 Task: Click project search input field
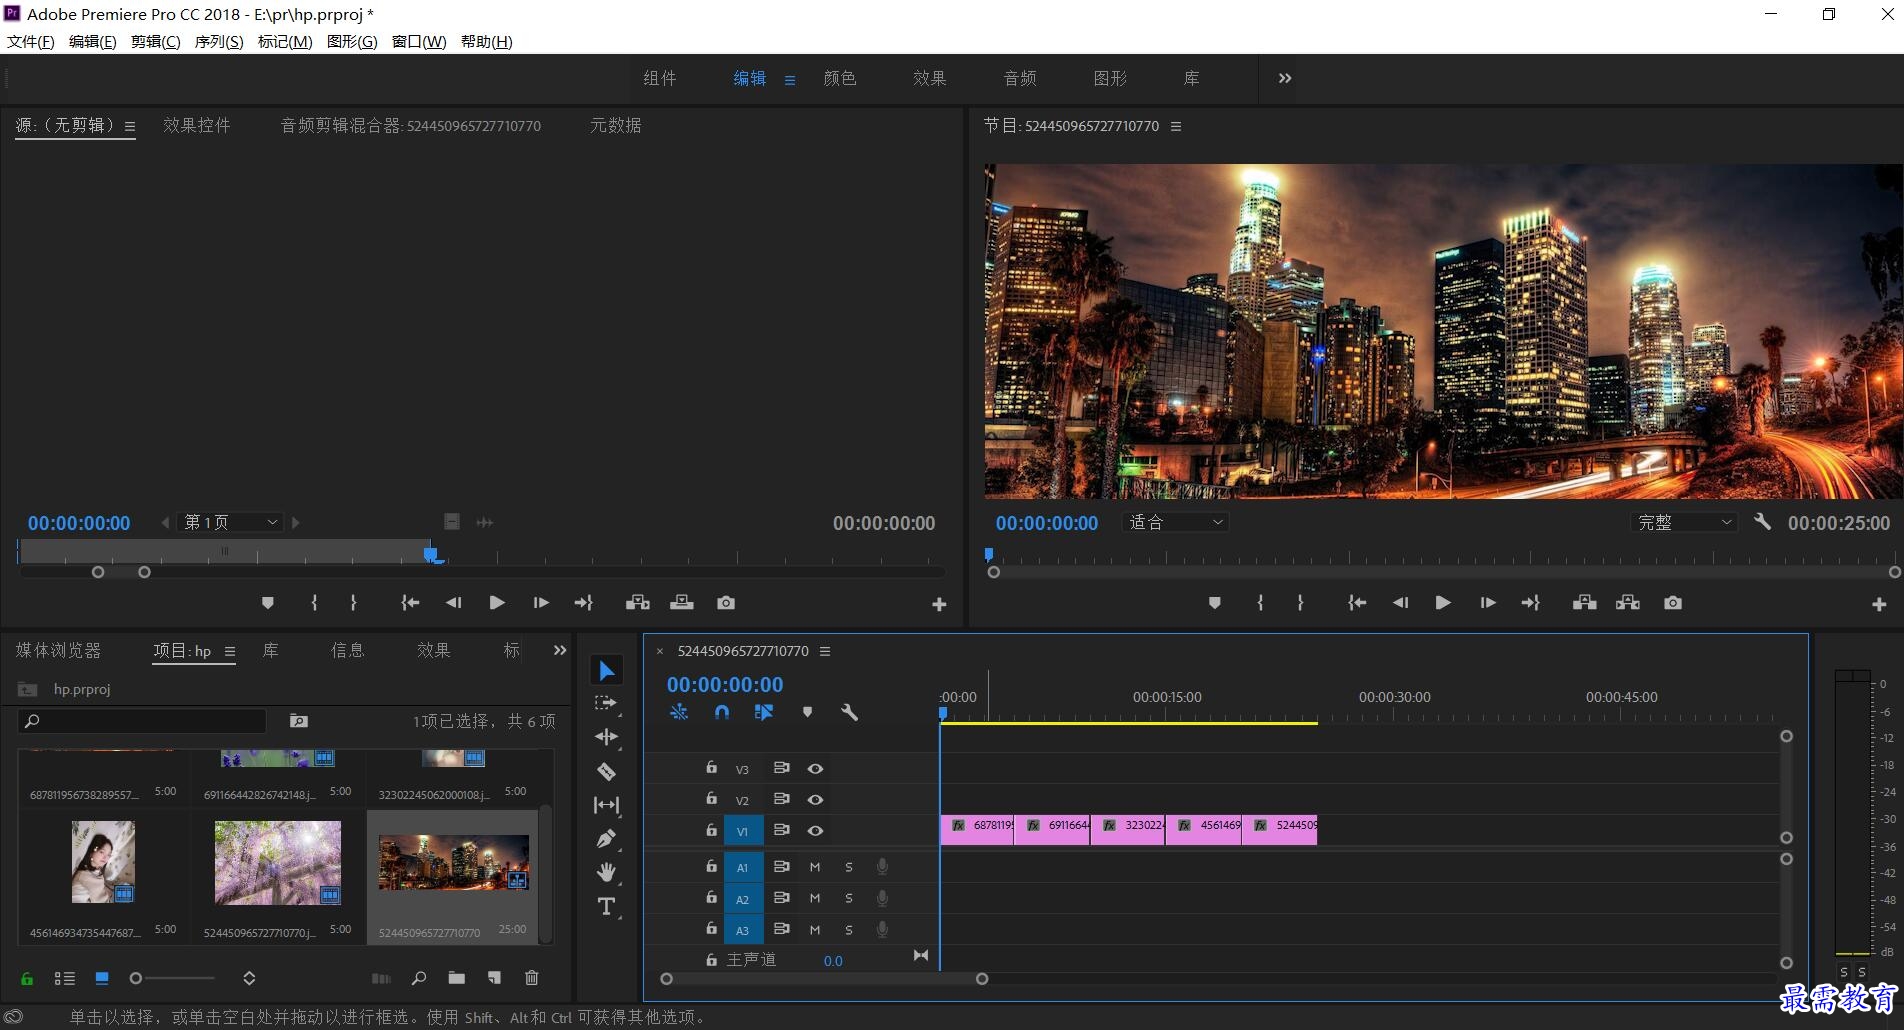coord(142,721)
